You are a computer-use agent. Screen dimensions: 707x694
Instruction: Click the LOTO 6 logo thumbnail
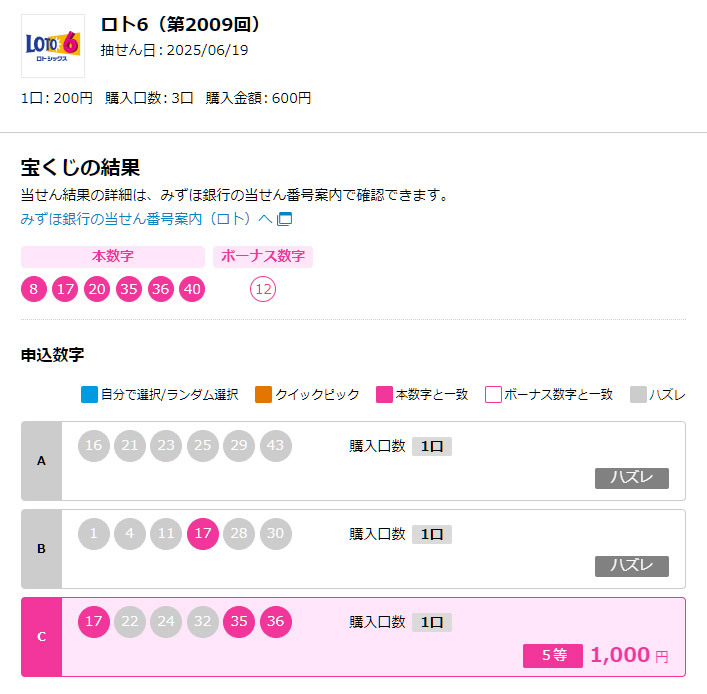pos(53,46)
